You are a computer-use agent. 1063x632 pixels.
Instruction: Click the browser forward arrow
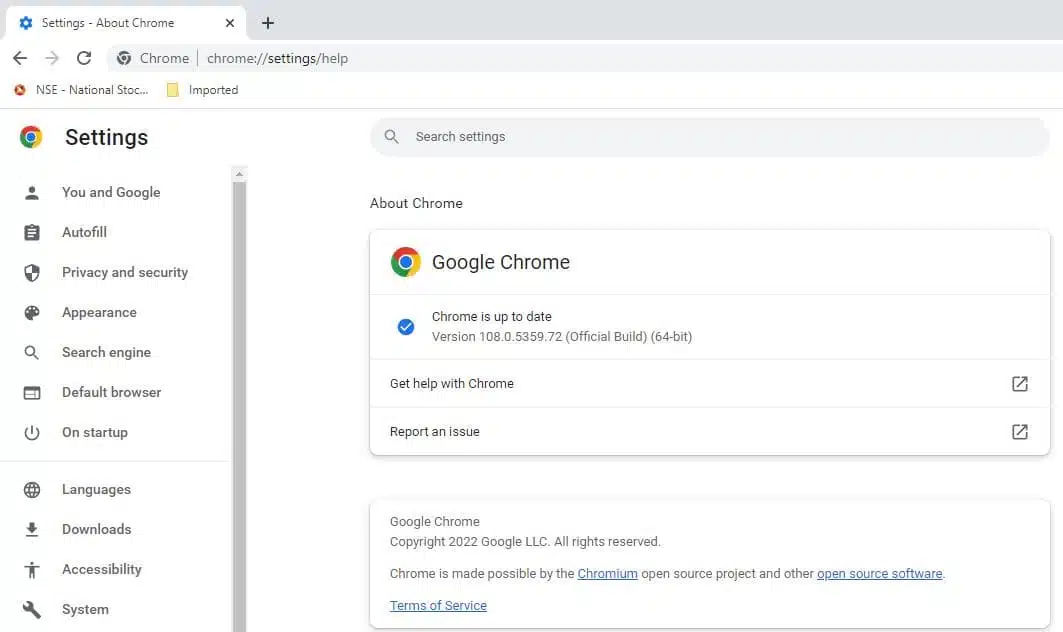(52, 58)
